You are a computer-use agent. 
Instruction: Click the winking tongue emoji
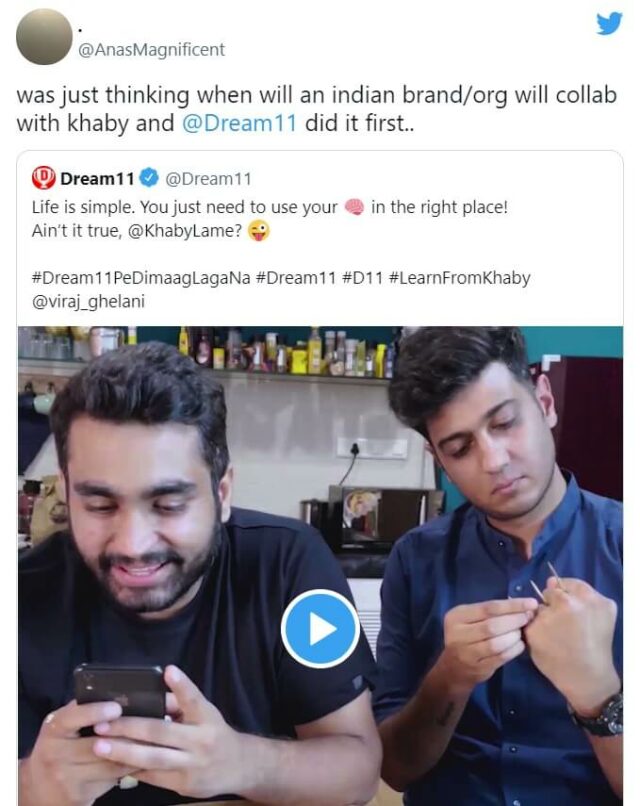tap(259, 231)
